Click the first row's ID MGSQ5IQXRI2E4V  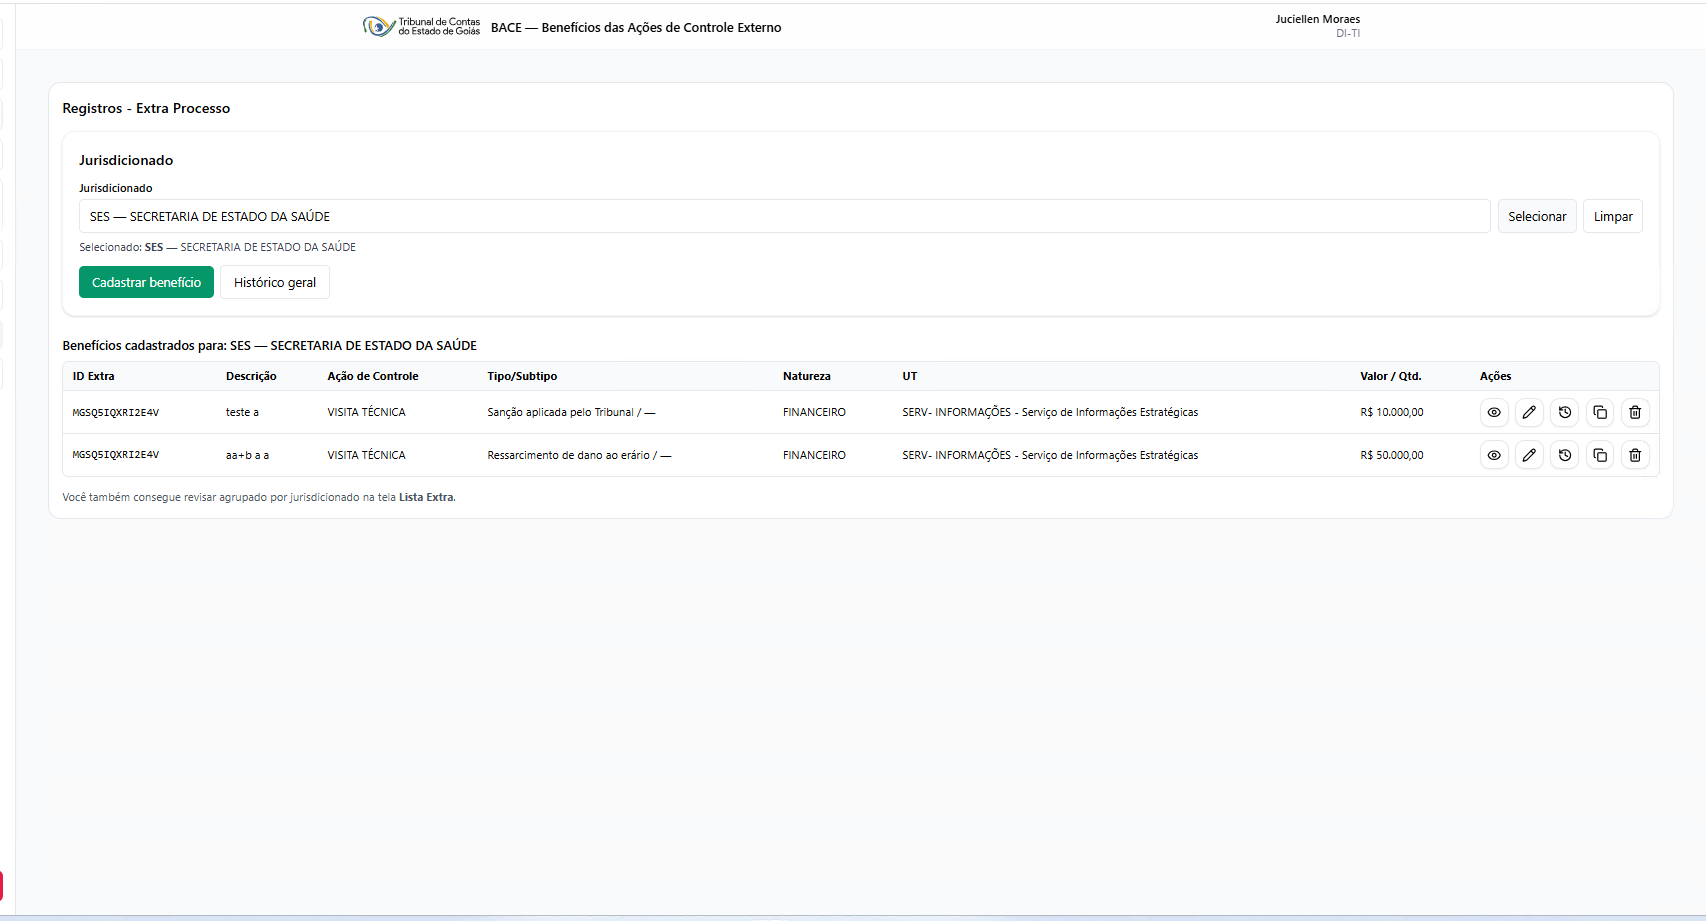coord(116,412)
